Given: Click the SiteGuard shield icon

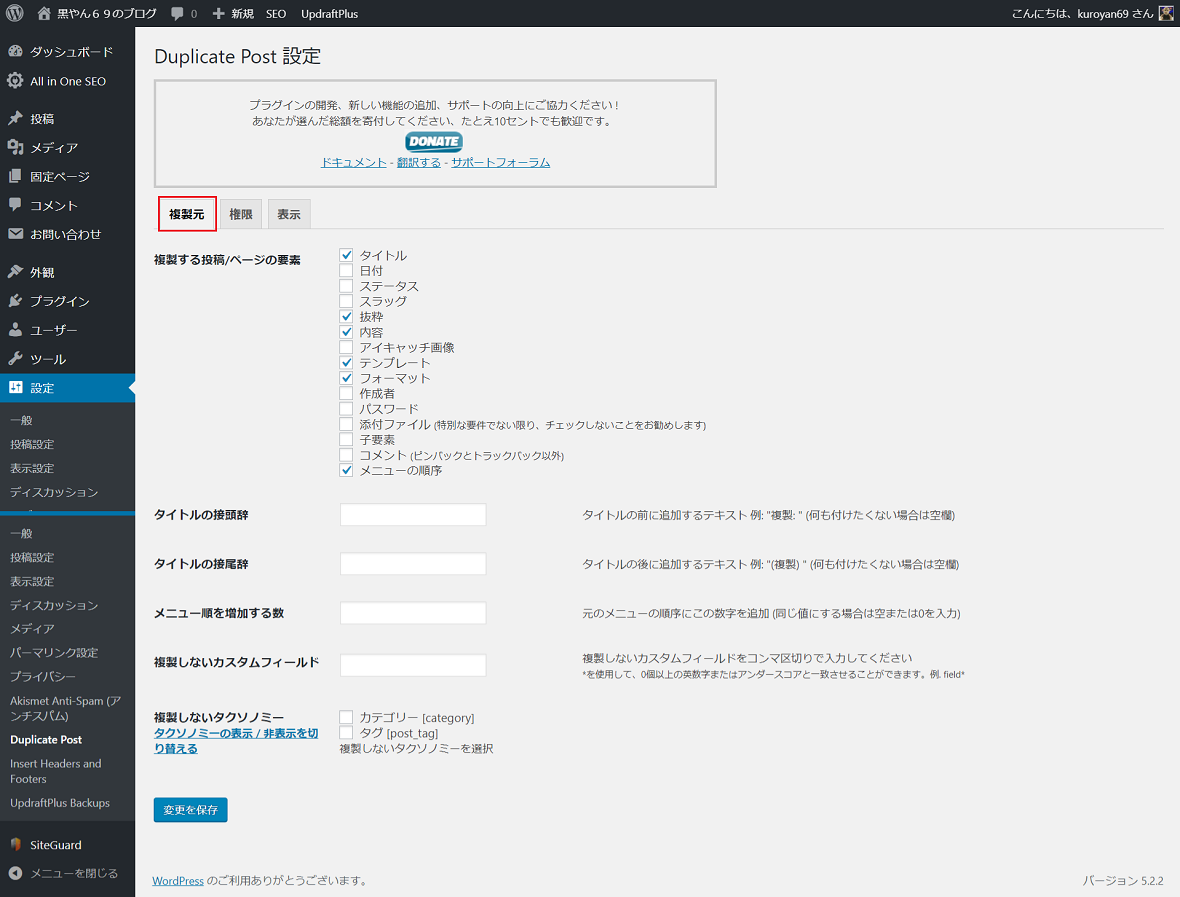Looking at the screenshot, I should click(x=15, y=844).
